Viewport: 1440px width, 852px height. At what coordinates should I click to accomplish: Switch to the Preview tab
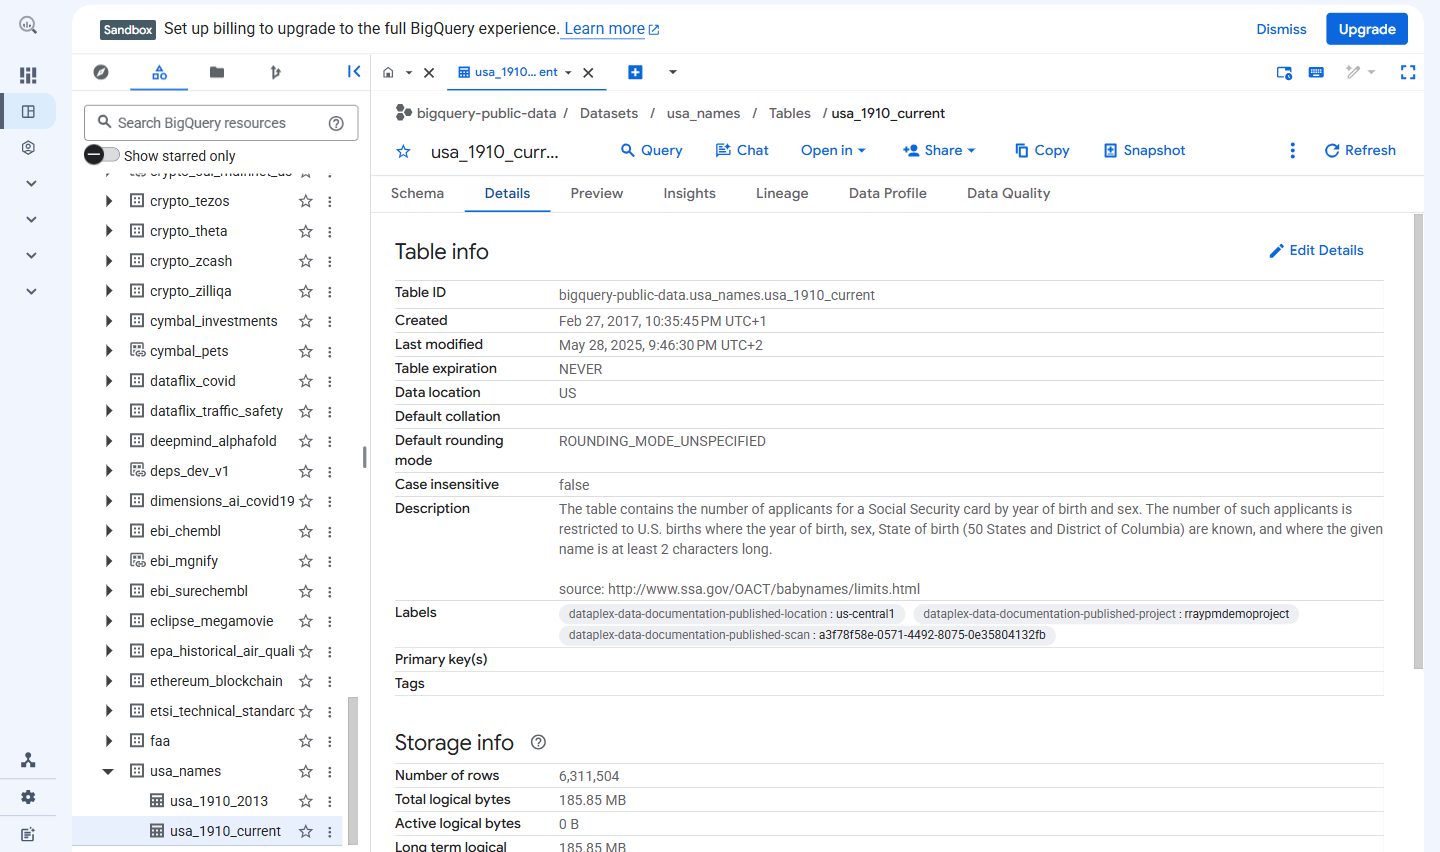(597, 193)
